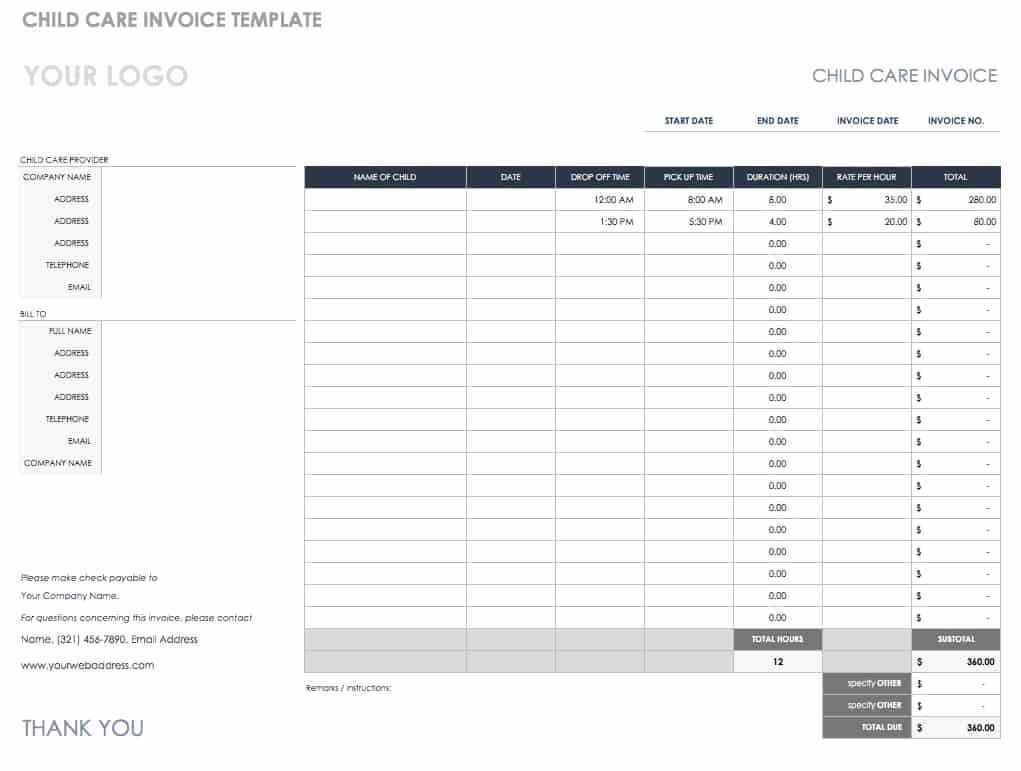Click the 80.00 total cell
This screenshot has width=1021, height=771.
(955, 222)
